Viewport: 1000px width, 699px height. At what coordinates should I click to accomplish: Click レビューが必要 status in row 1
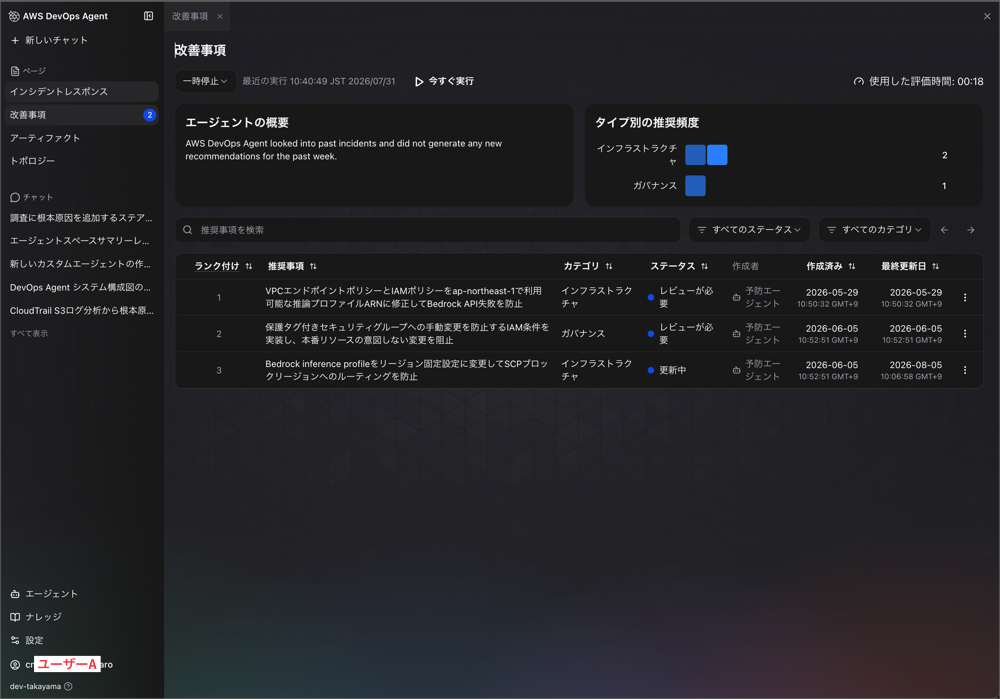(x=680, y=297)
